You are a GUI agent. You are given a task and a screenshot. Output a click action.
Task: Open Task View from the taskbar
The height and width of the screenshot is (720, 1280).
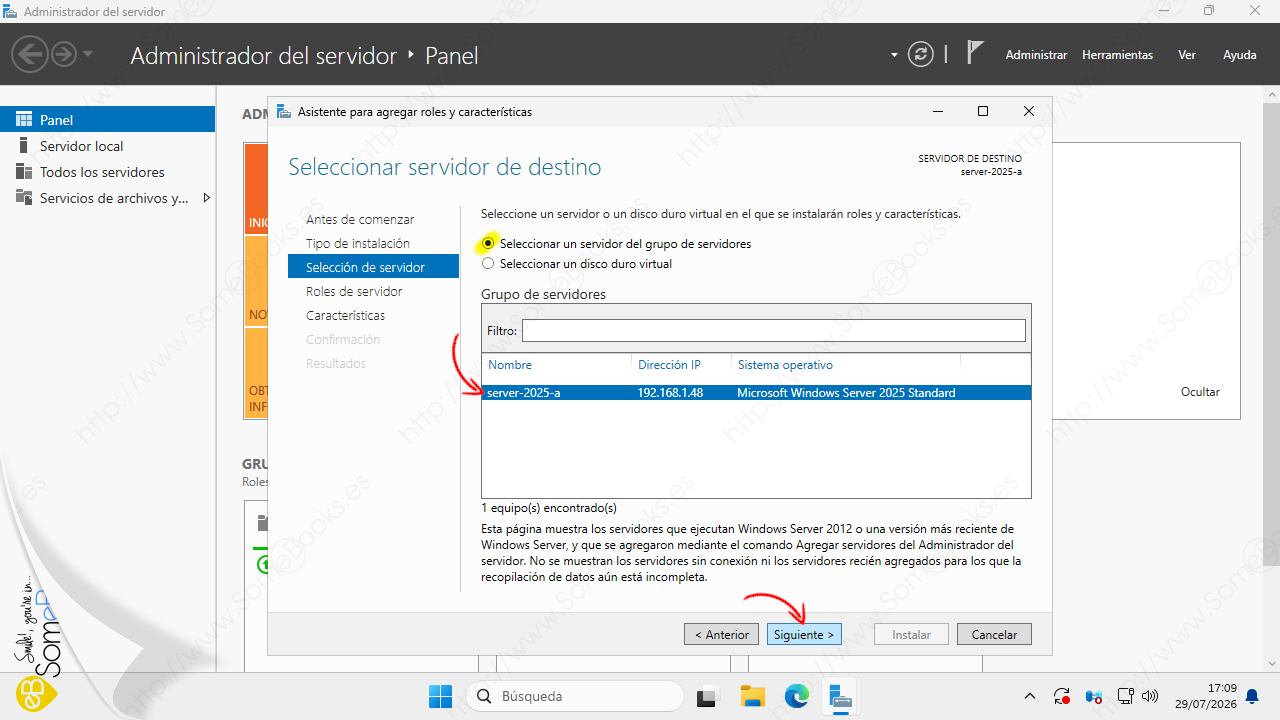coord(708,696)
